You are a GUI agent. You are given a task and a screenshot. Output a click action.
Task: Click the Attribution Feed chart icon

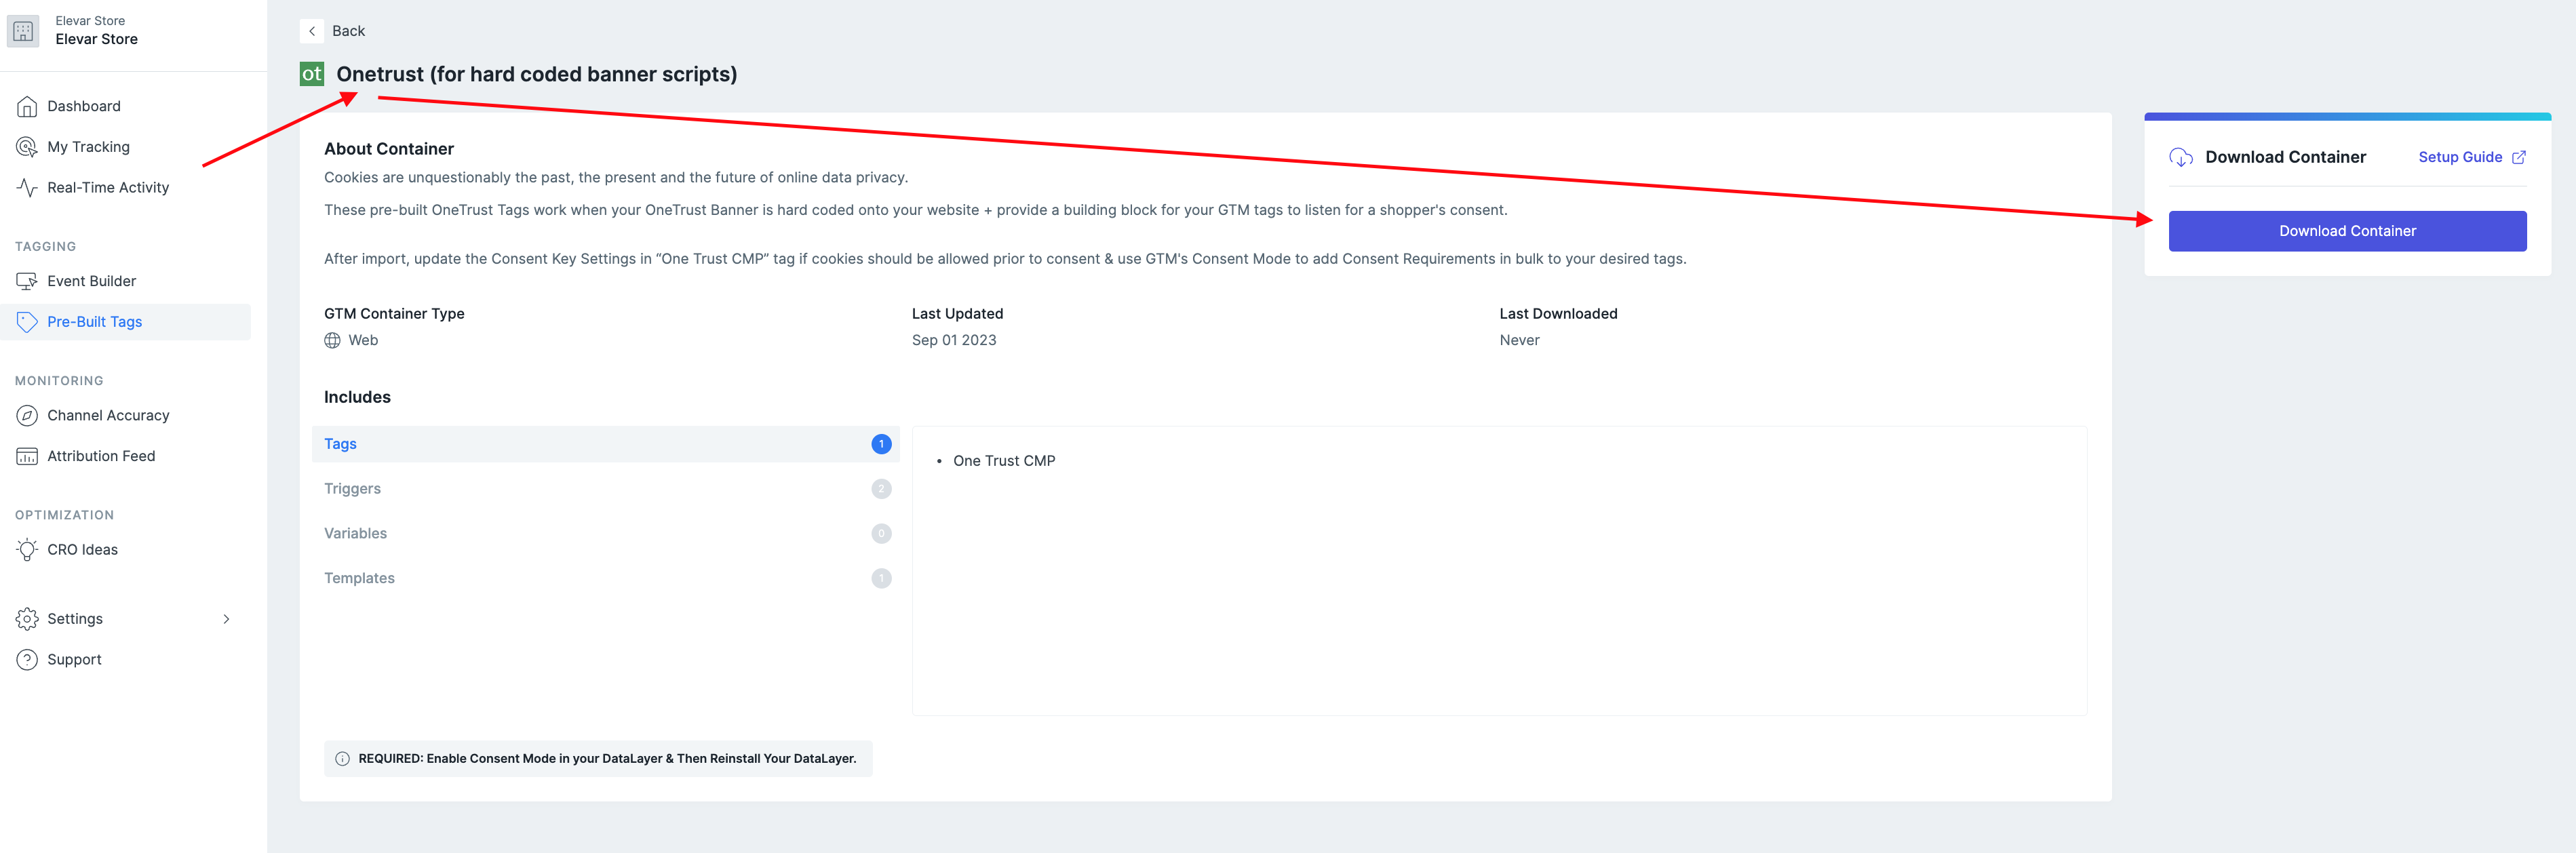click(27, 456)
